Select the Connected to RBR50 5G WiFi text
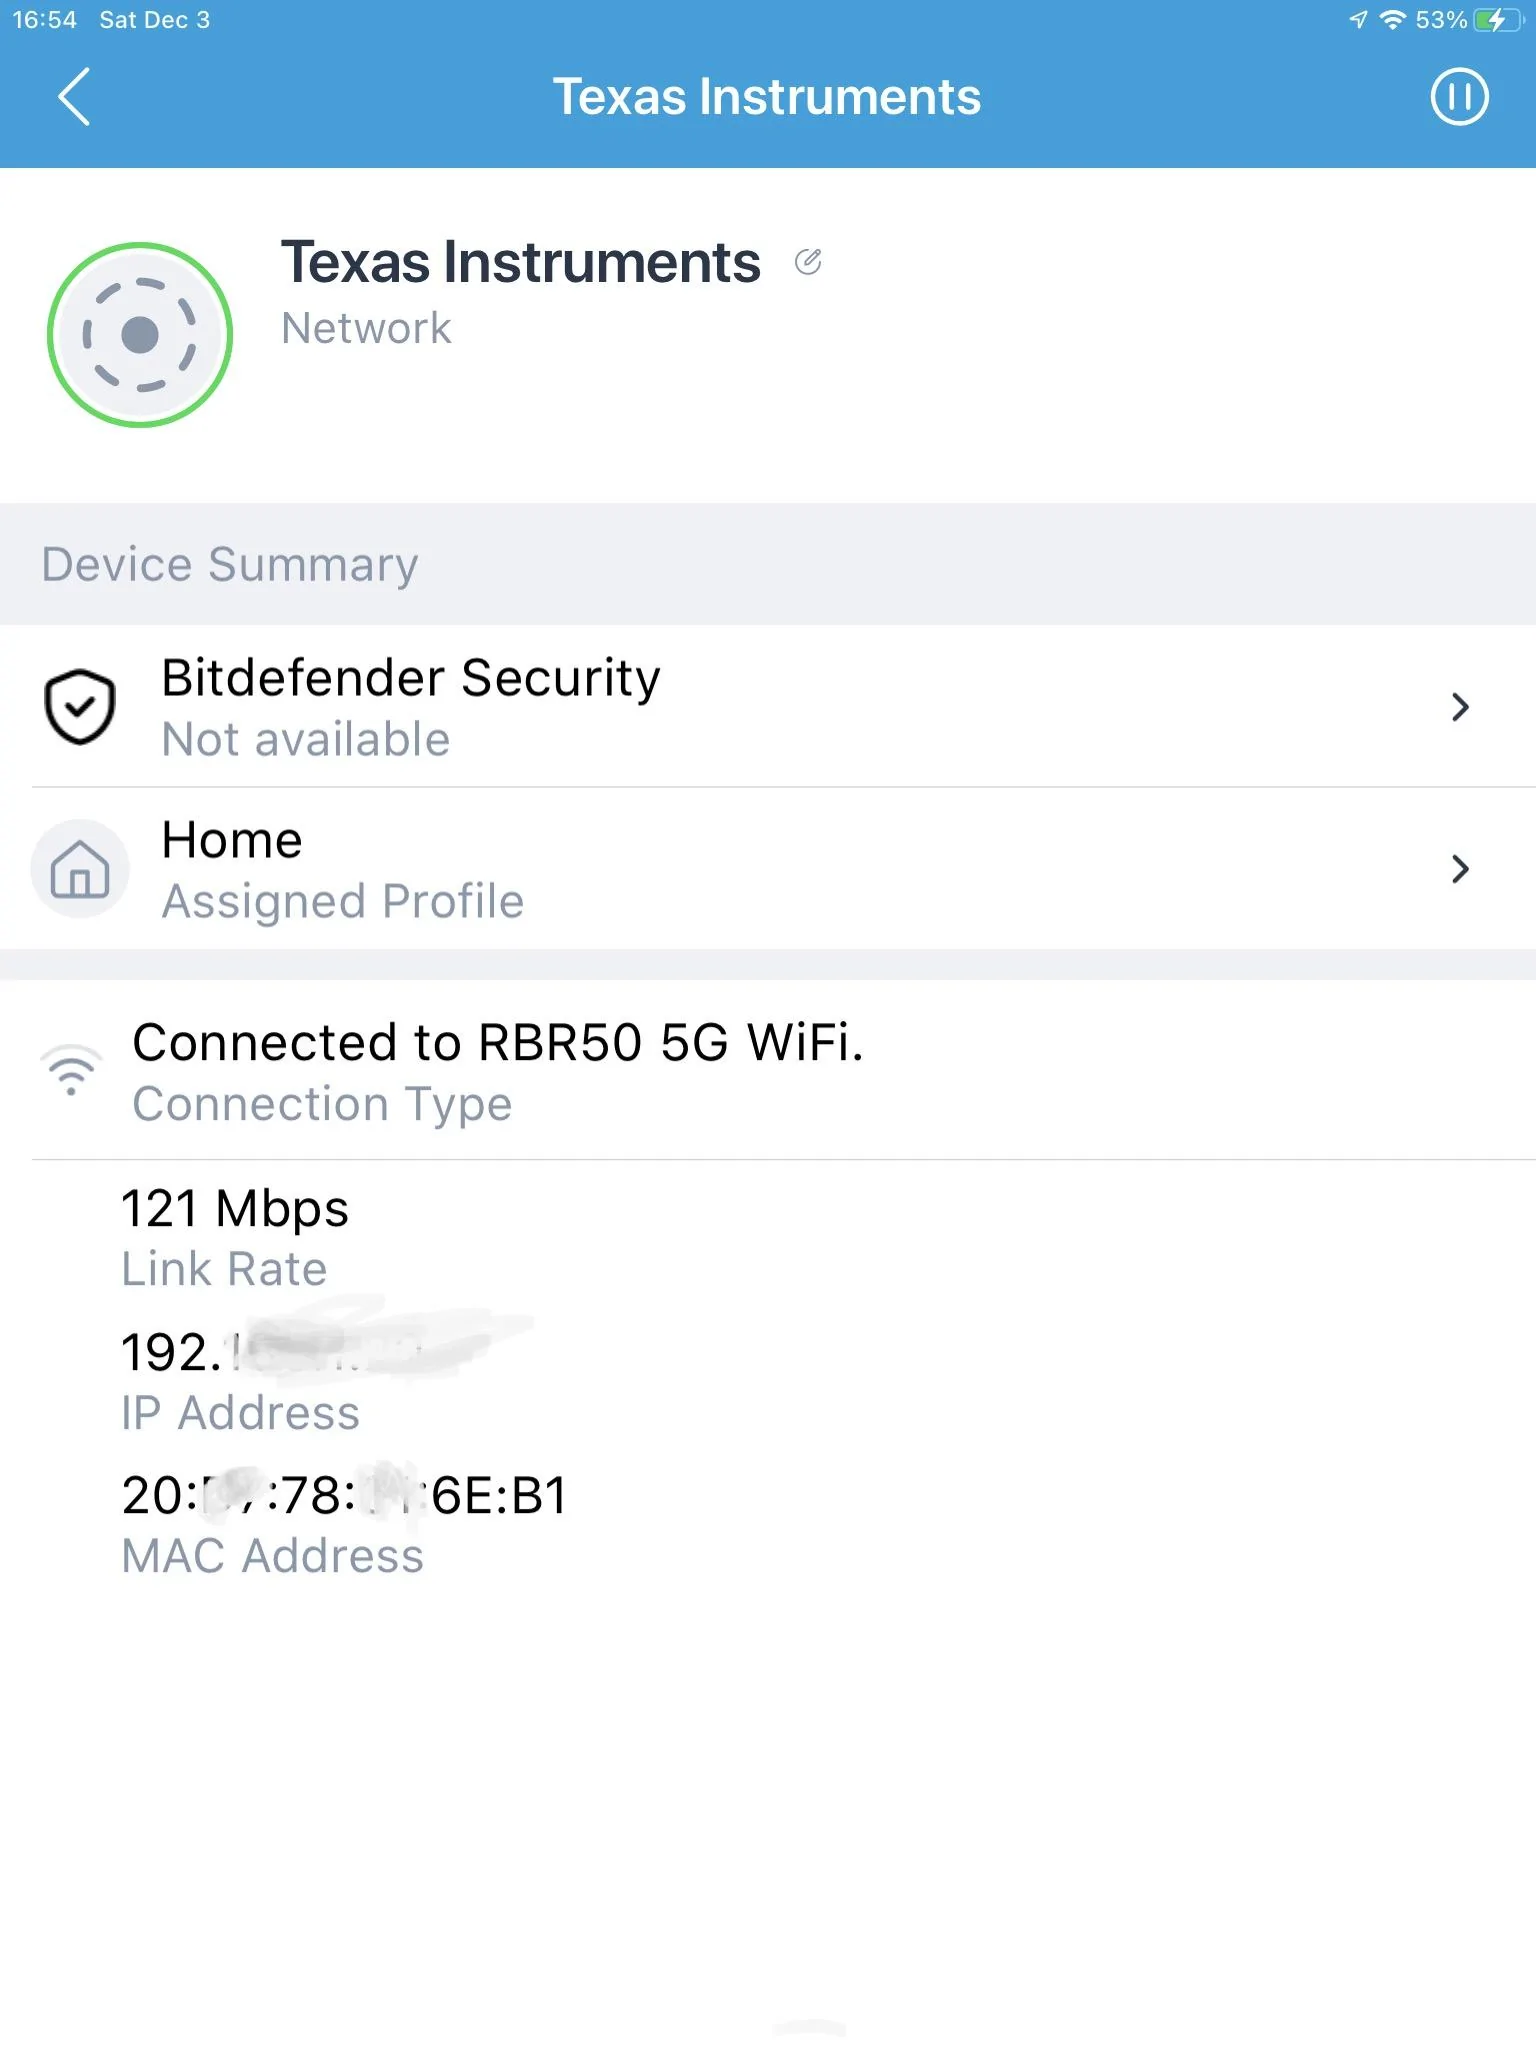The height and width of the screenshot is (2048, 1536). 497,1043
